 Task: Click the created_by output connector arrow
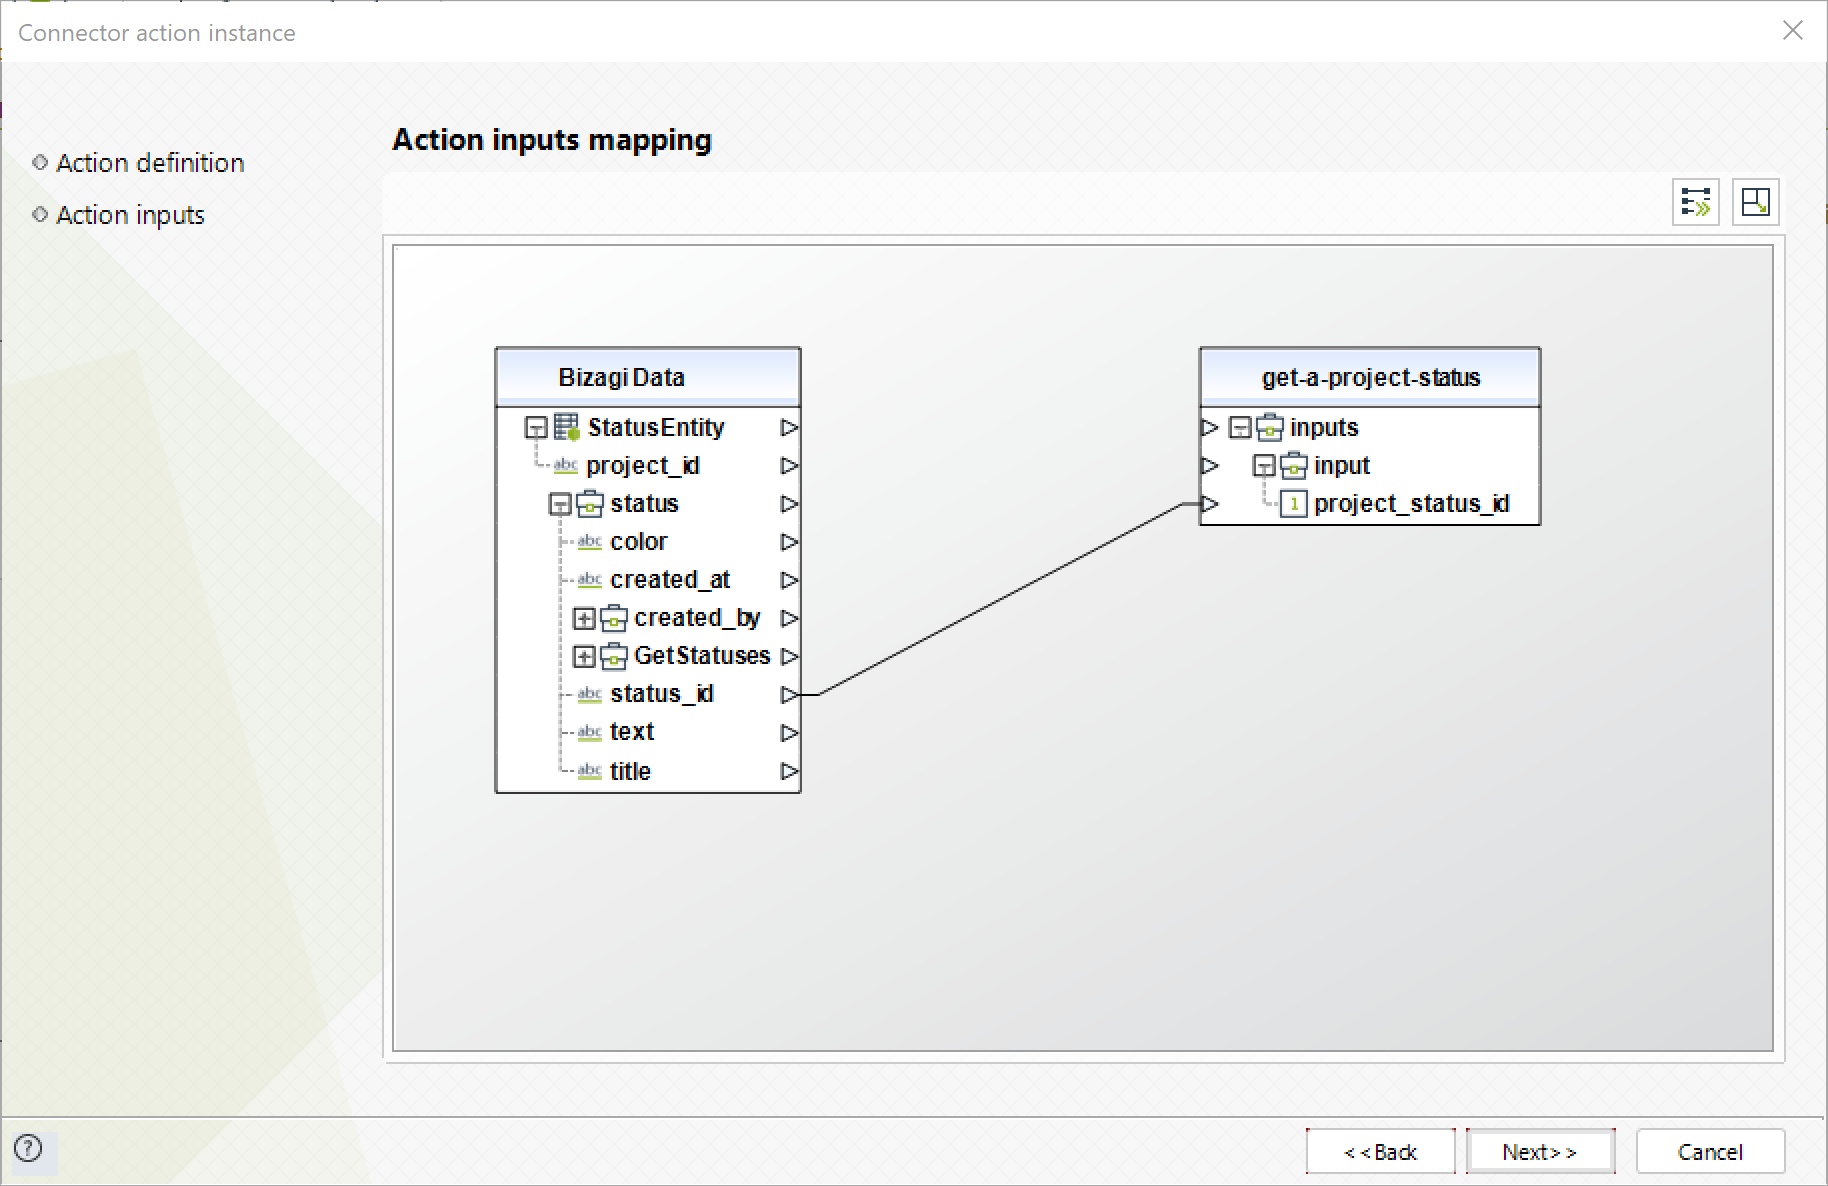click(789, 618)
